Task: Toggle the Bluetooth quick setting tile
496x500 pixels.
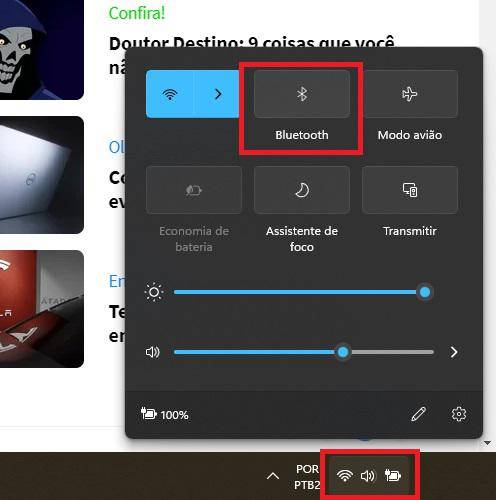Action: (x=302, y=94)
